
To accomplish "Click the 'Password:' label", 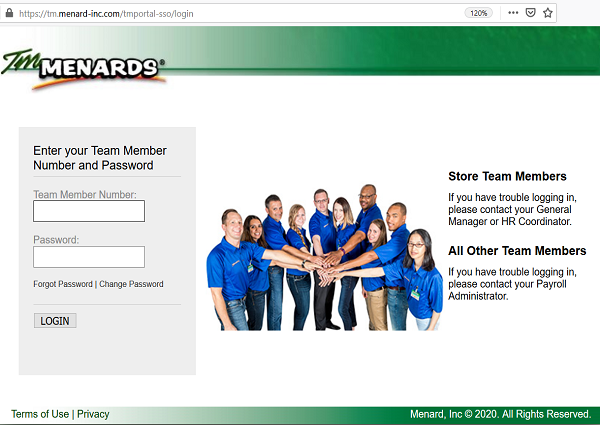I will 56,240.
